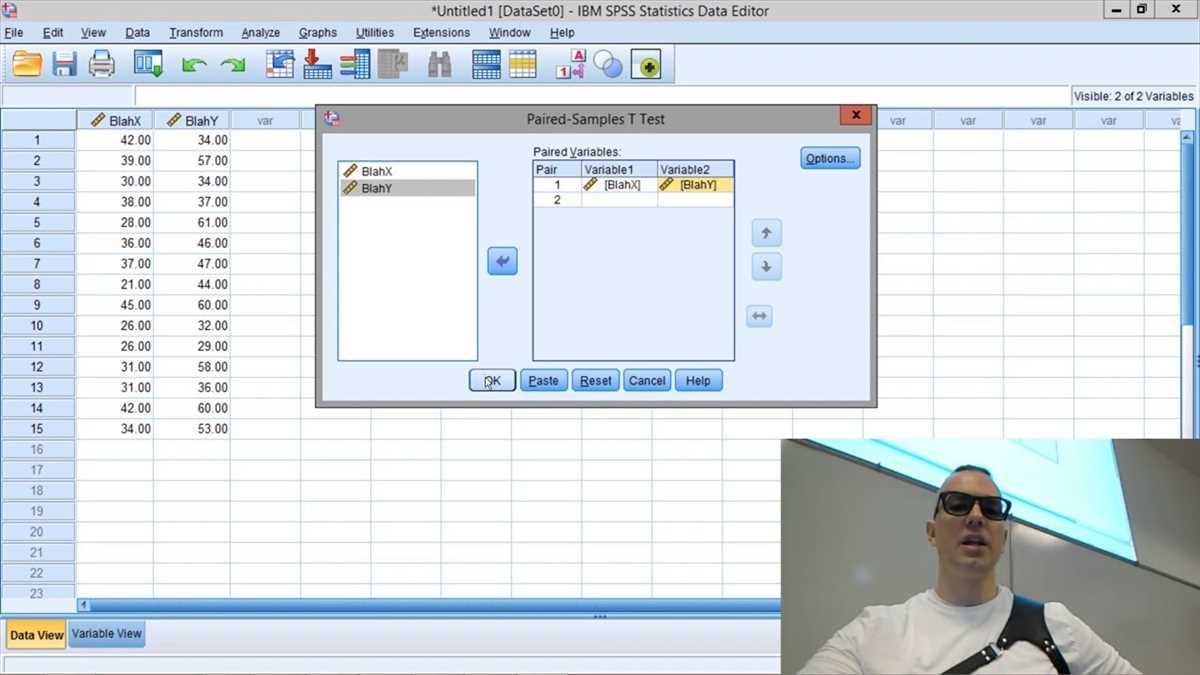Click the Go to variable red-arrow icon
Image resolution: width=1200 pixels, height=675 pixels.
(317, 65)
